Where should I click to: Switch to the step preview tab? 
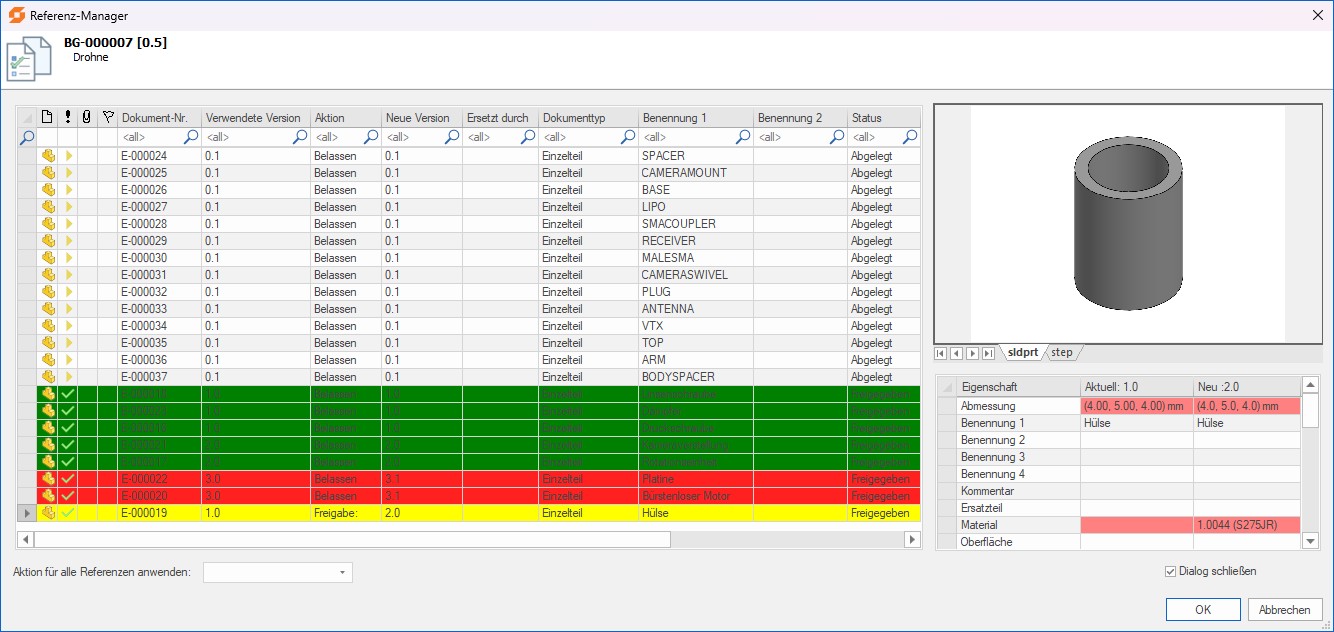coord(1062,353)
